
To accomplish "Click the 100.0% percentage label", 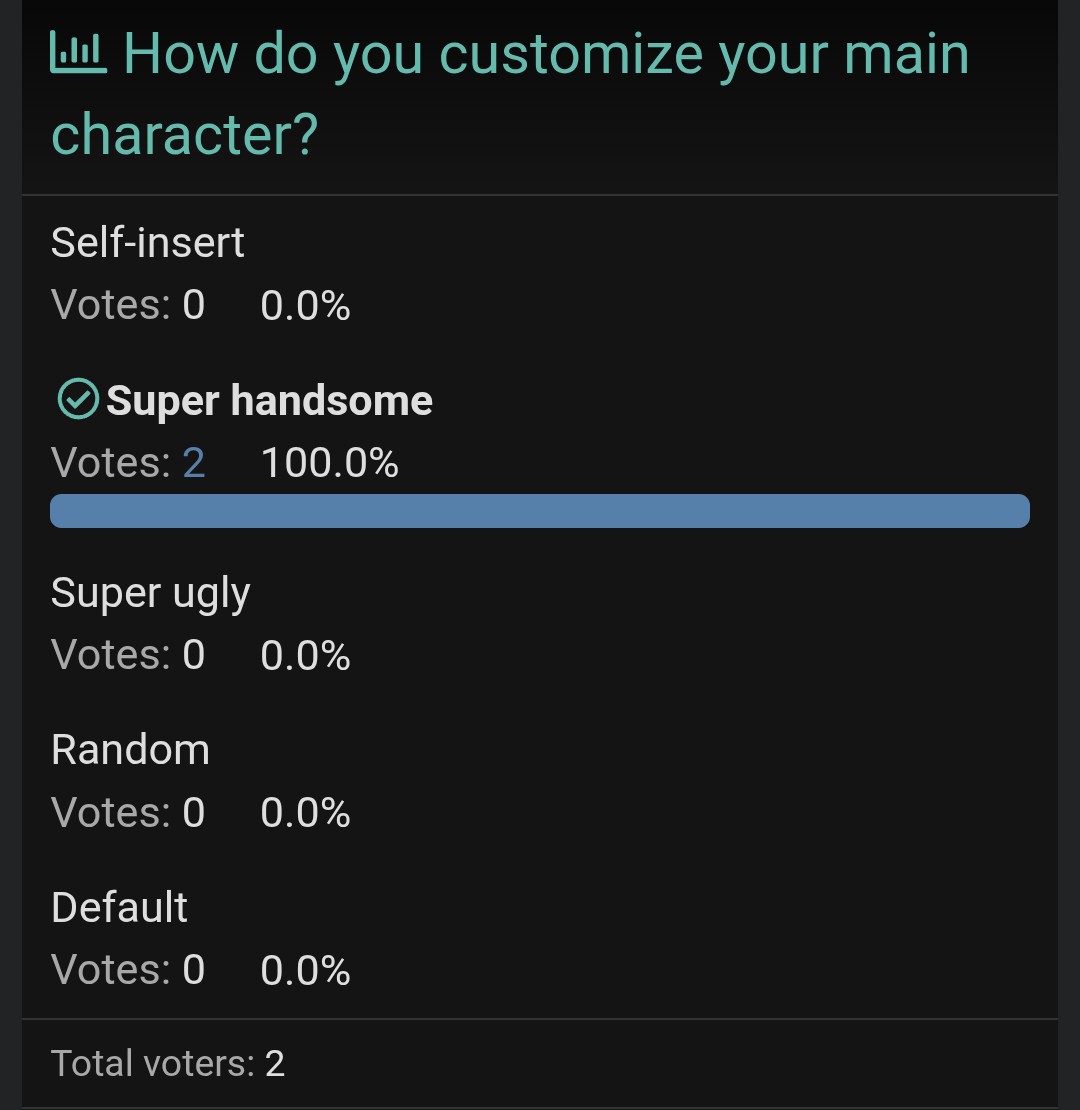I will [x=330, y=463].
